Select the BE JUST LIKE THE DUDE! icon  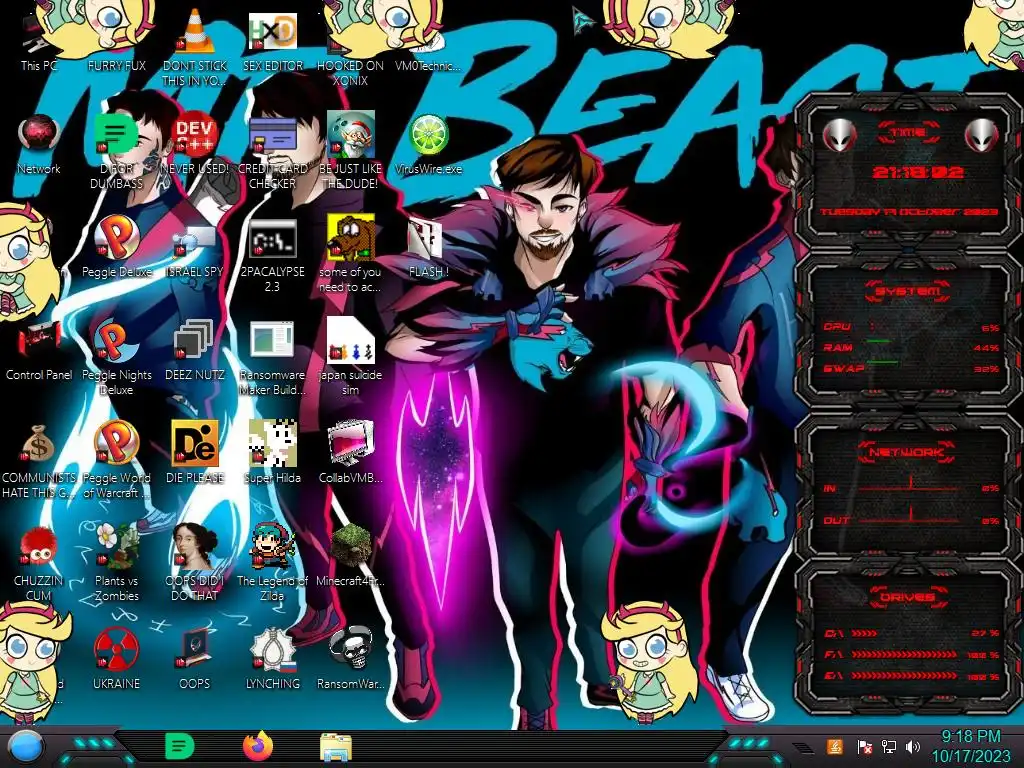click(x=350, y=152)
